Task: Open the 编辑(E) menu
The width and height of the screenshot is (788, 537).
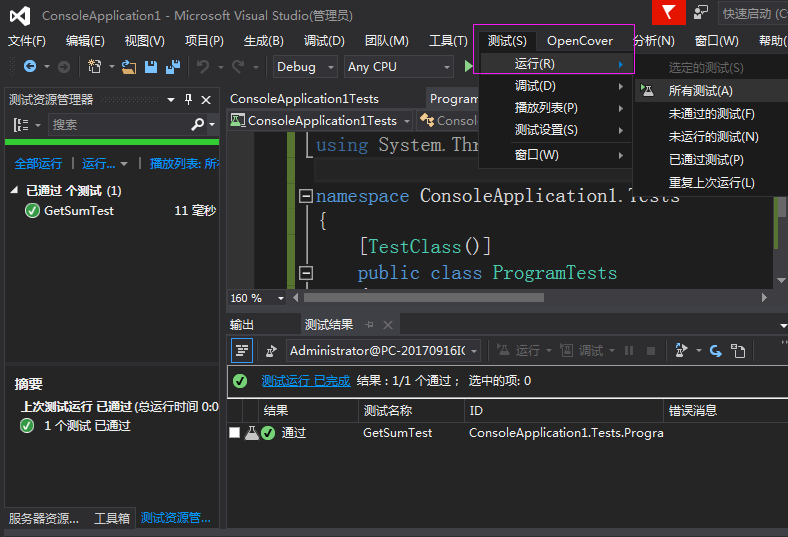Action: point(85,41)
